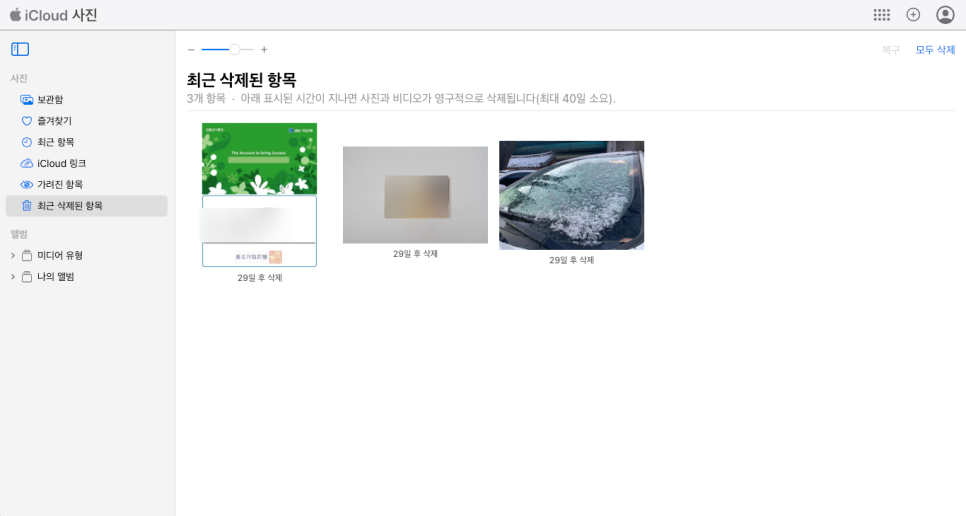
Task: Click the 최근 삭제된 항목 trash icon
Action: tap(26, 206)
